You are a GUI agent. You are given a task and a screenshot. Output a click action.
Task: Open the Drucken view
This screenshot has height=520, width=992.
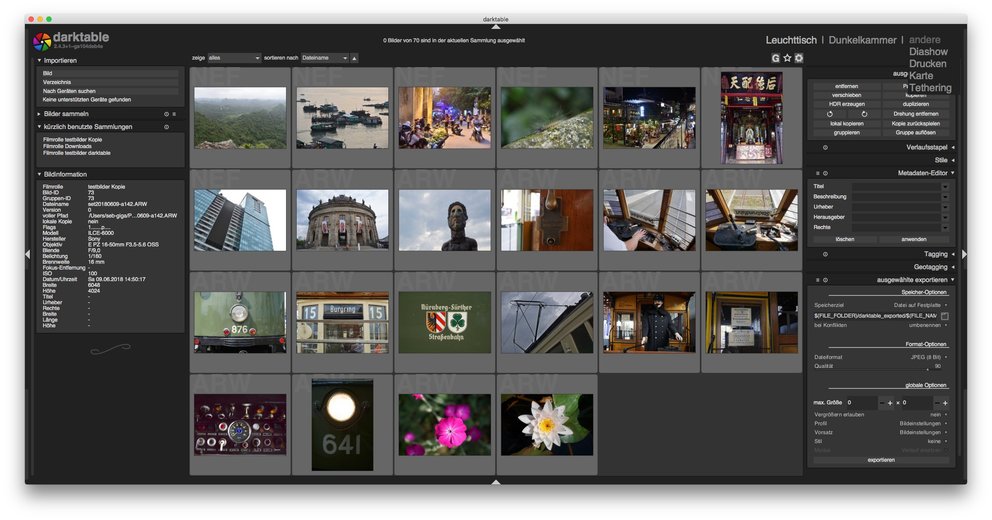pos(927,64)
